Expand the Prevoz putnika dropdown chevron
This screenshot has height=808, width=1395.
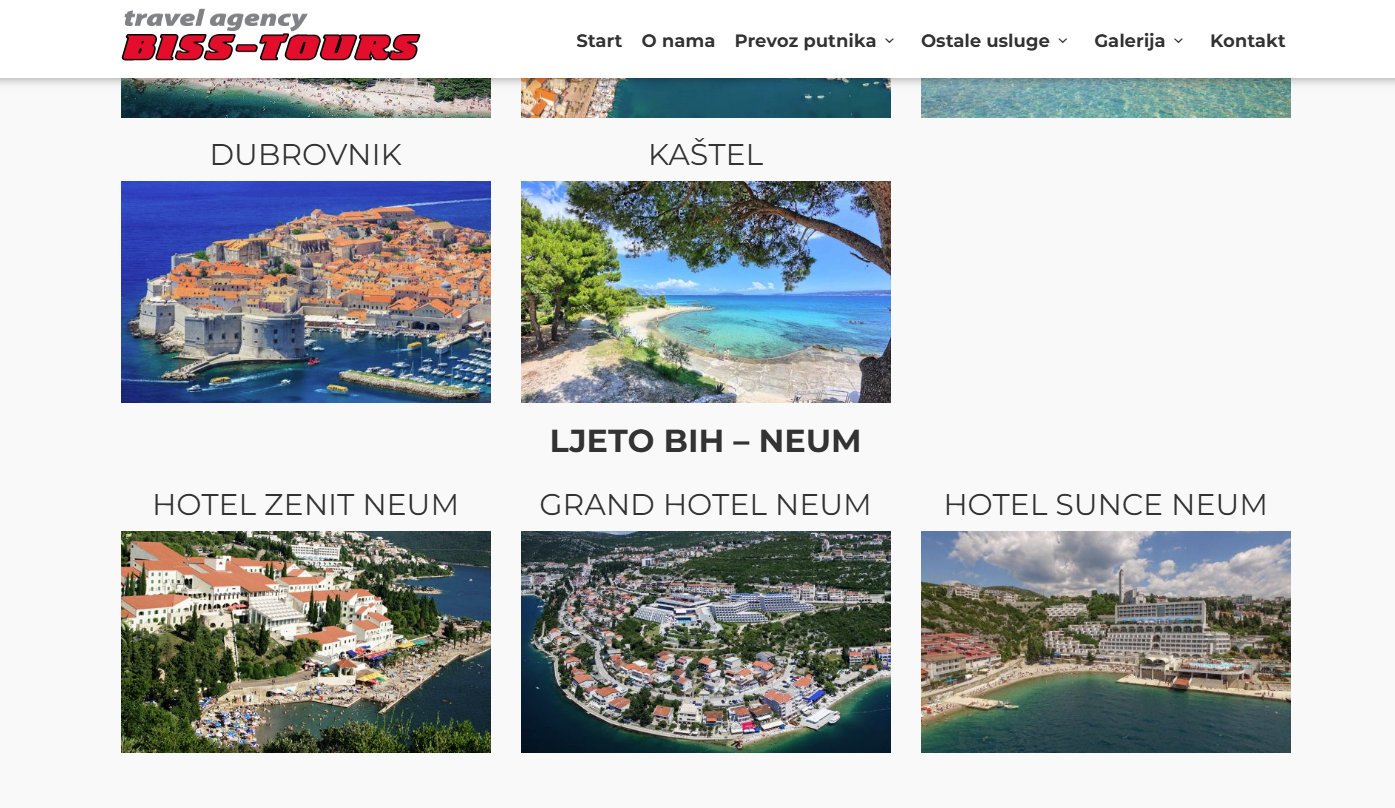tap(889, 41)
